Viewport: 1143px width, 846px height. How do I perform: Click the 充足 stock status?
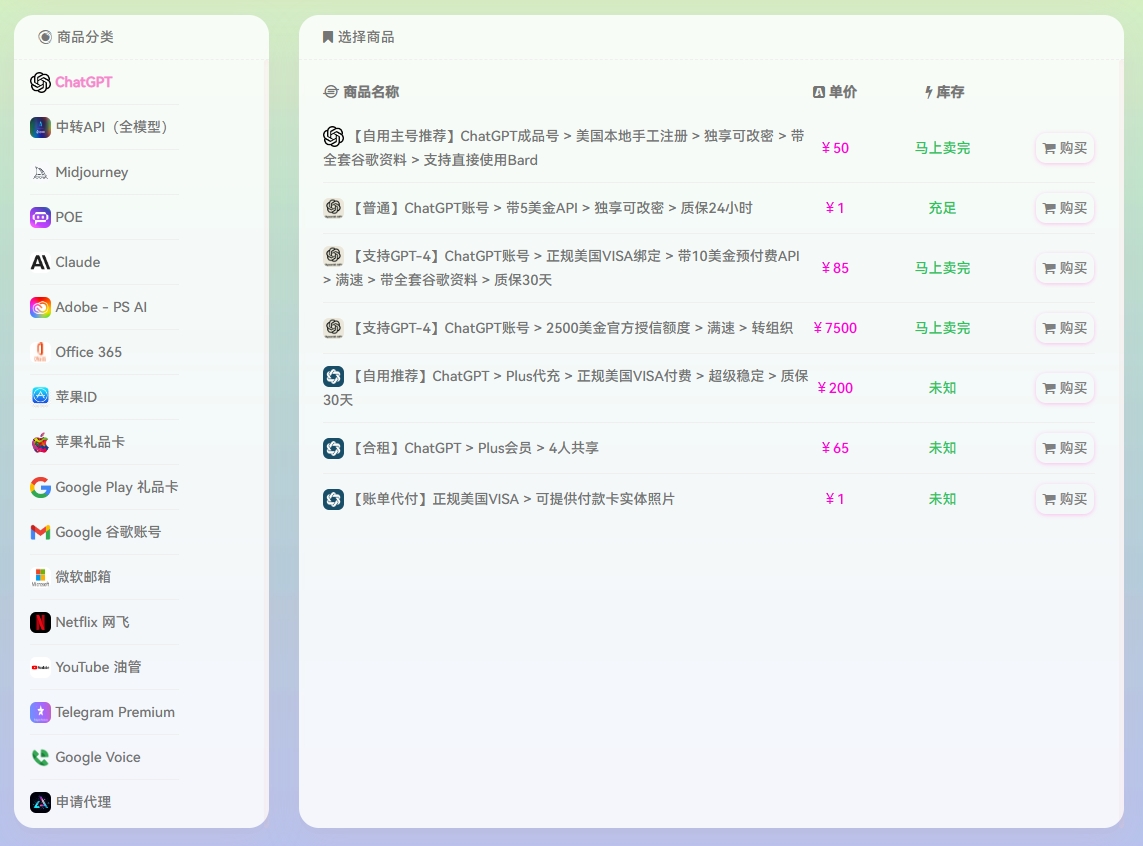942,208
